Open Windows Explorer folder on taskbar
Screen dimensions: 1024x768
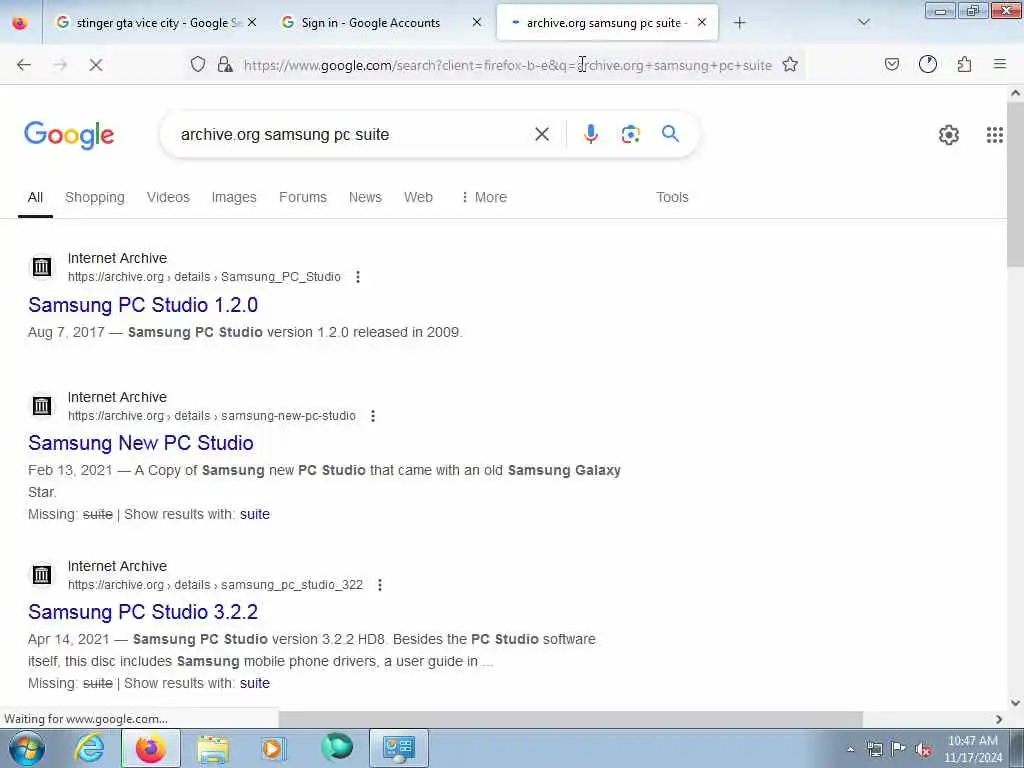(x=212, y=748)
